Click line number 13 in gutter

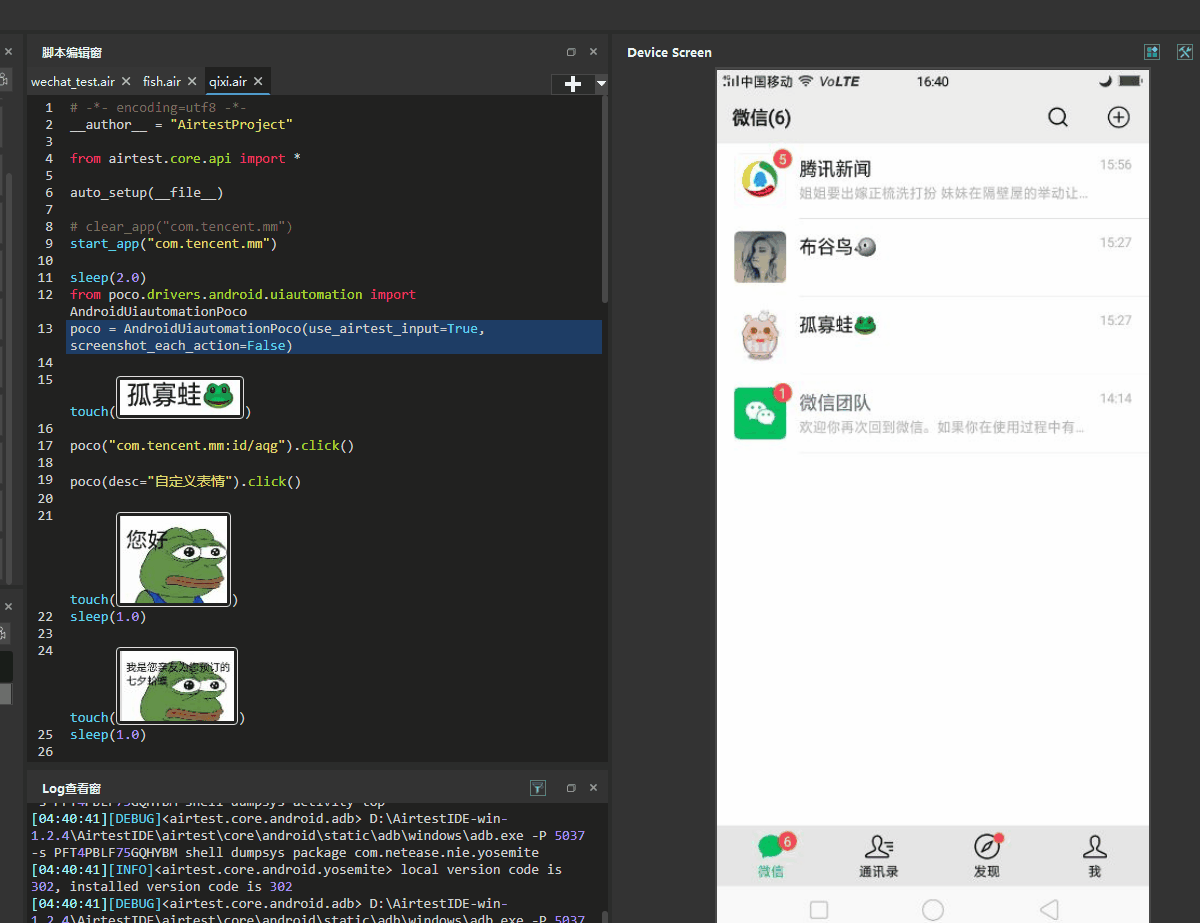click(45, 328)
